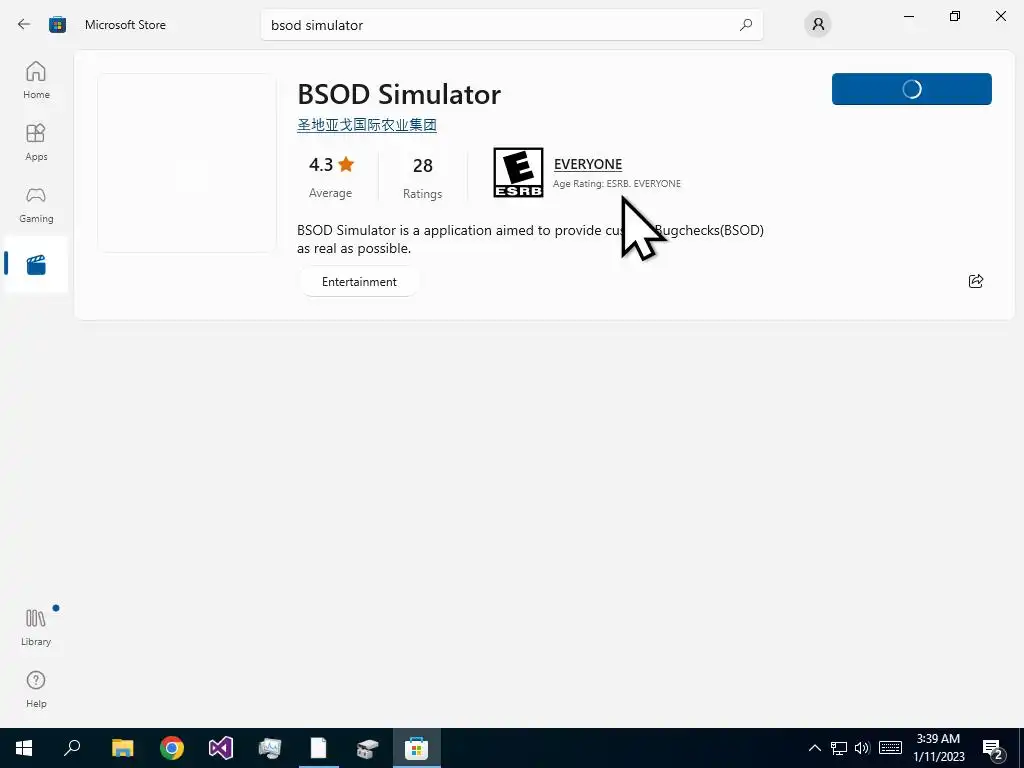Launch Google Chrome from the taskbar
The width and height of the screenshot is (1024, 768).
172,748
